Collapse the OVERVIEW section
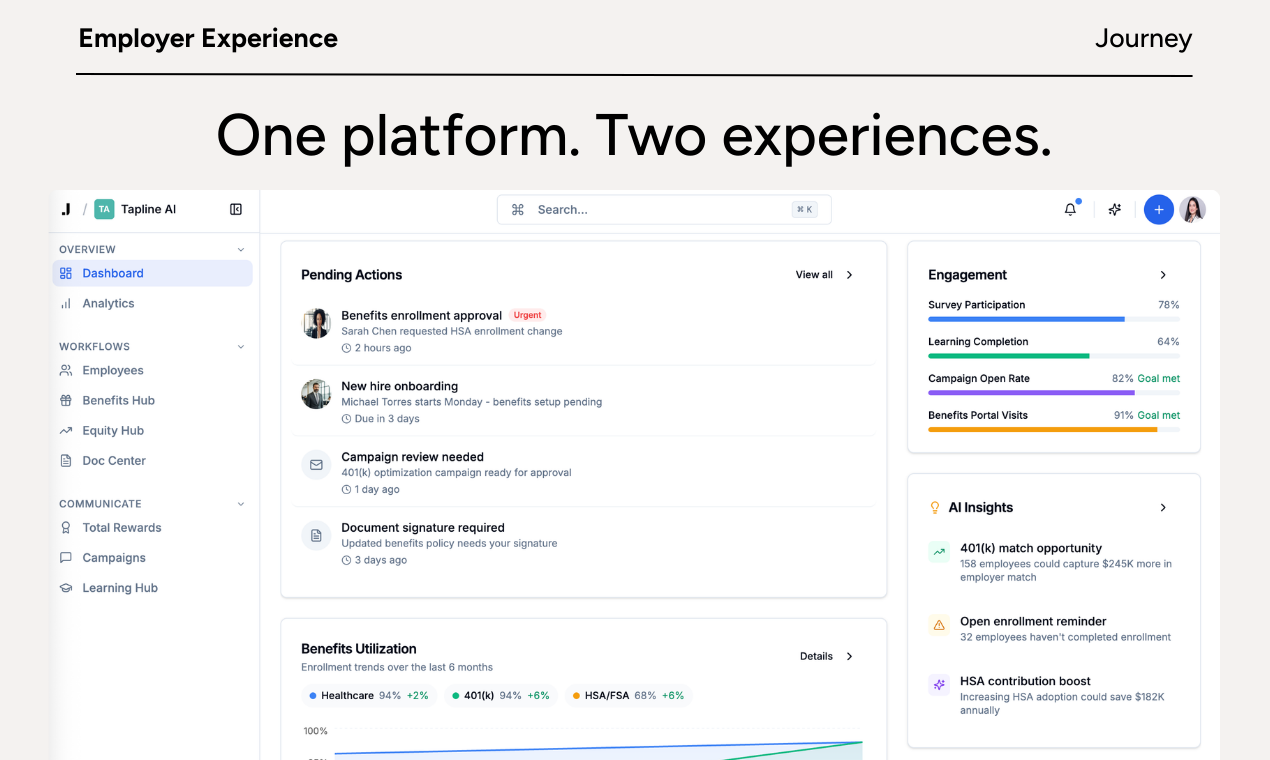Image resolution: width=1270 pixels, height=760 pixels. coord(240,249)
